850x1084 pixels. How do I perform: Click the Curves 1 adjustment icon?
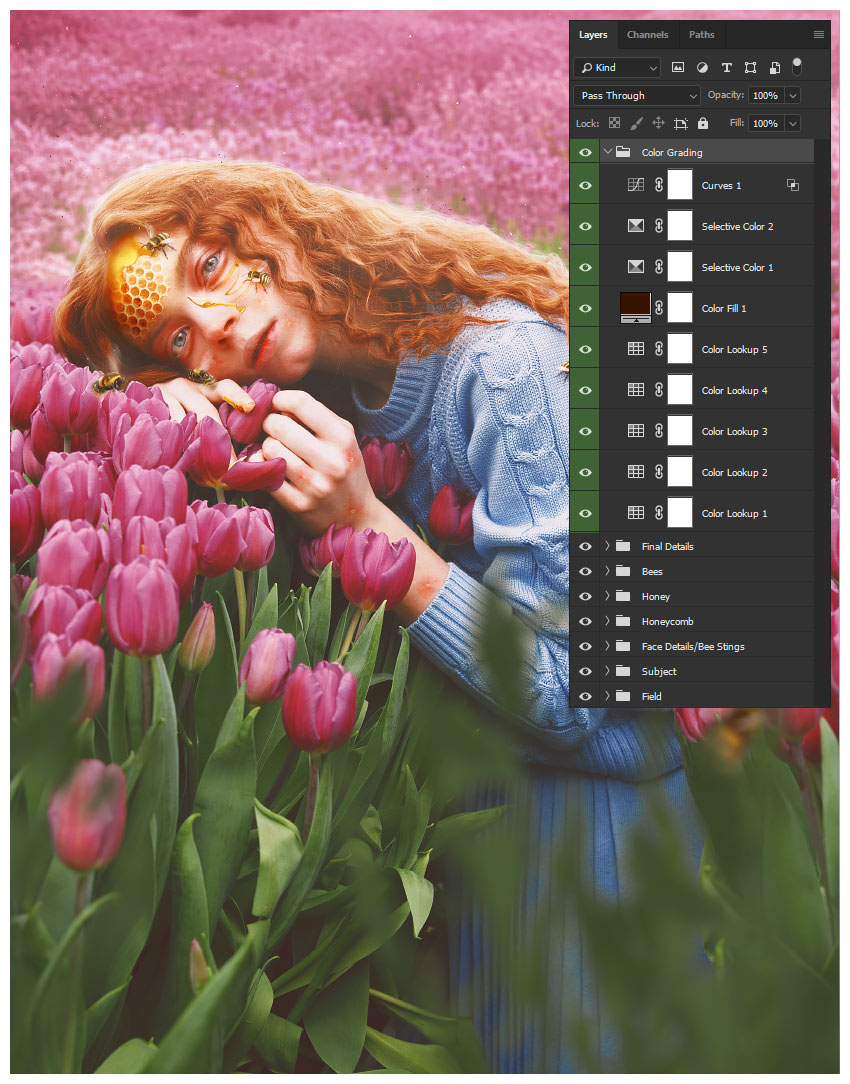636,185
